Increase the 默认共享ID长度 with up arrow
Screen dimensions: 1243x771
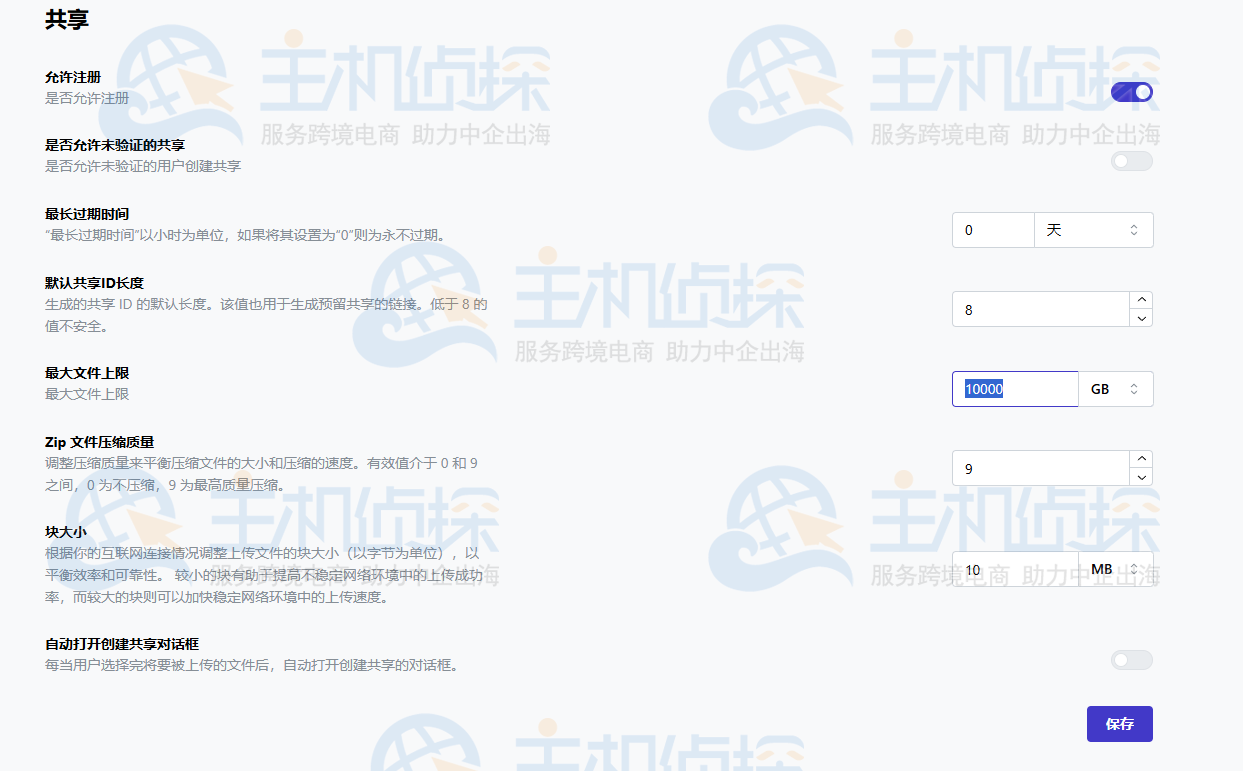click(1142, 300)
